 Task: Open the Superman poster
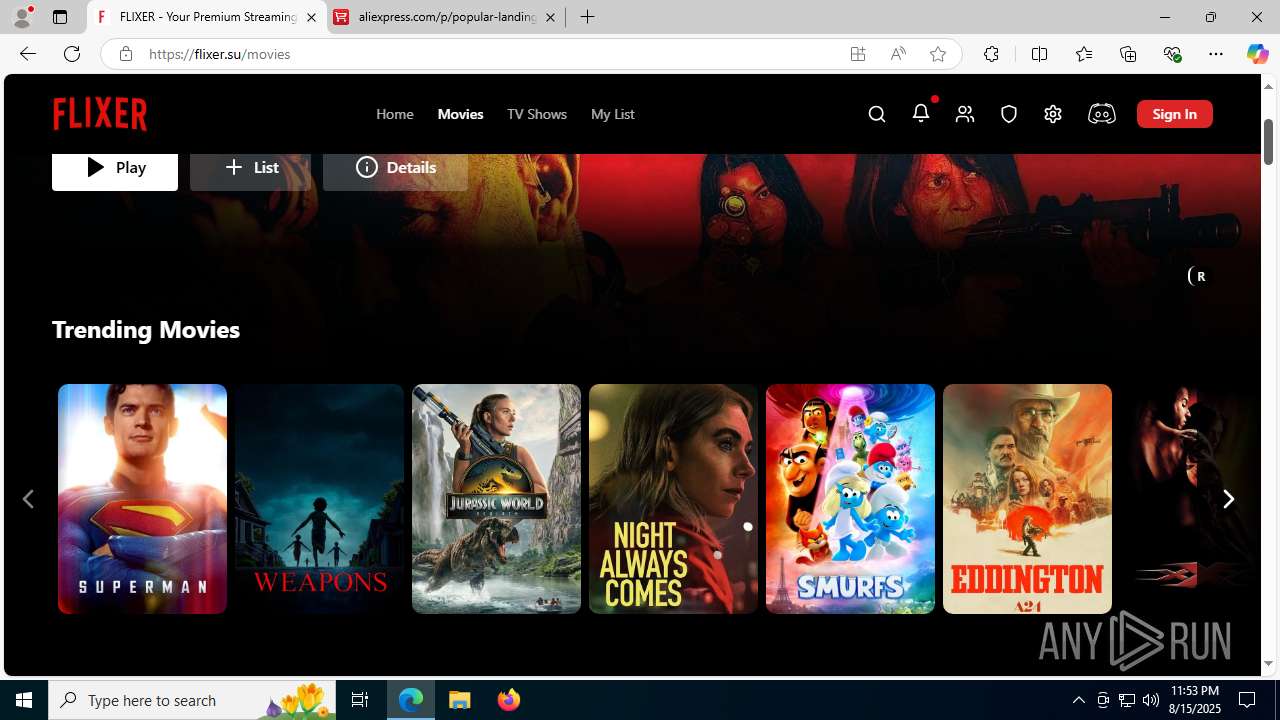(x=142, y=499)
